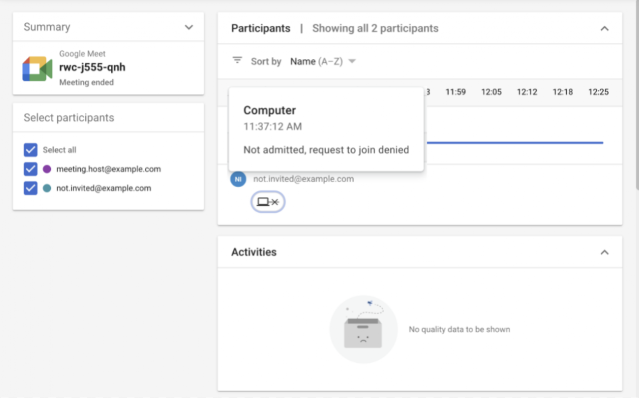Viewport: 639px width, 398px height.
Task: Click the Summary heading text
Action: (x=47, y=27)
